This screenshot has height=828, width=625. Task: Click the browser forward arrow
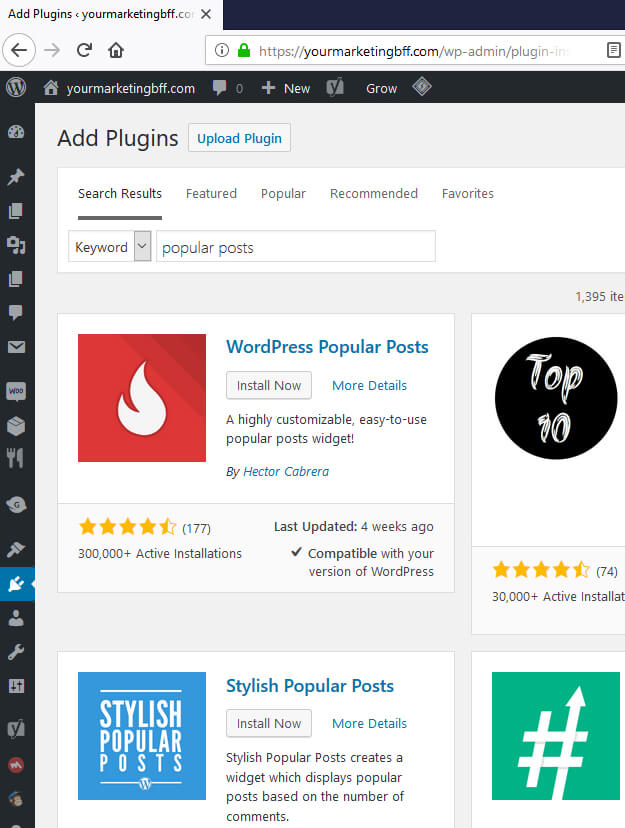click(x=52, y=50)
